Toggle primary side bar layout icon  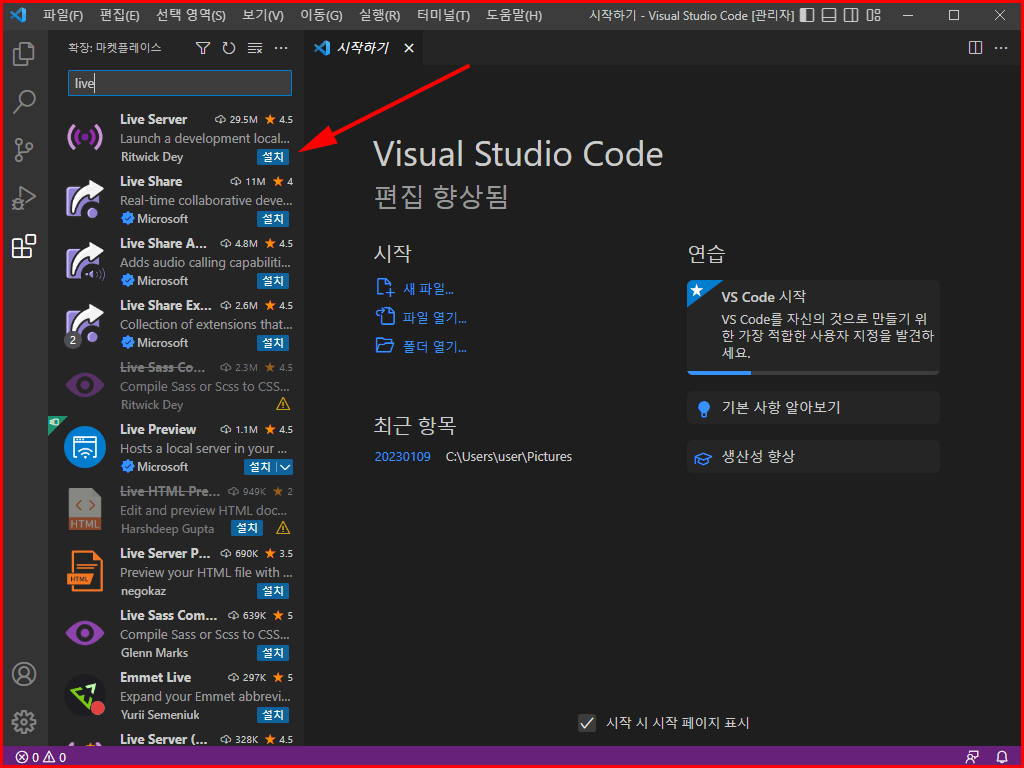pos(807,15)
